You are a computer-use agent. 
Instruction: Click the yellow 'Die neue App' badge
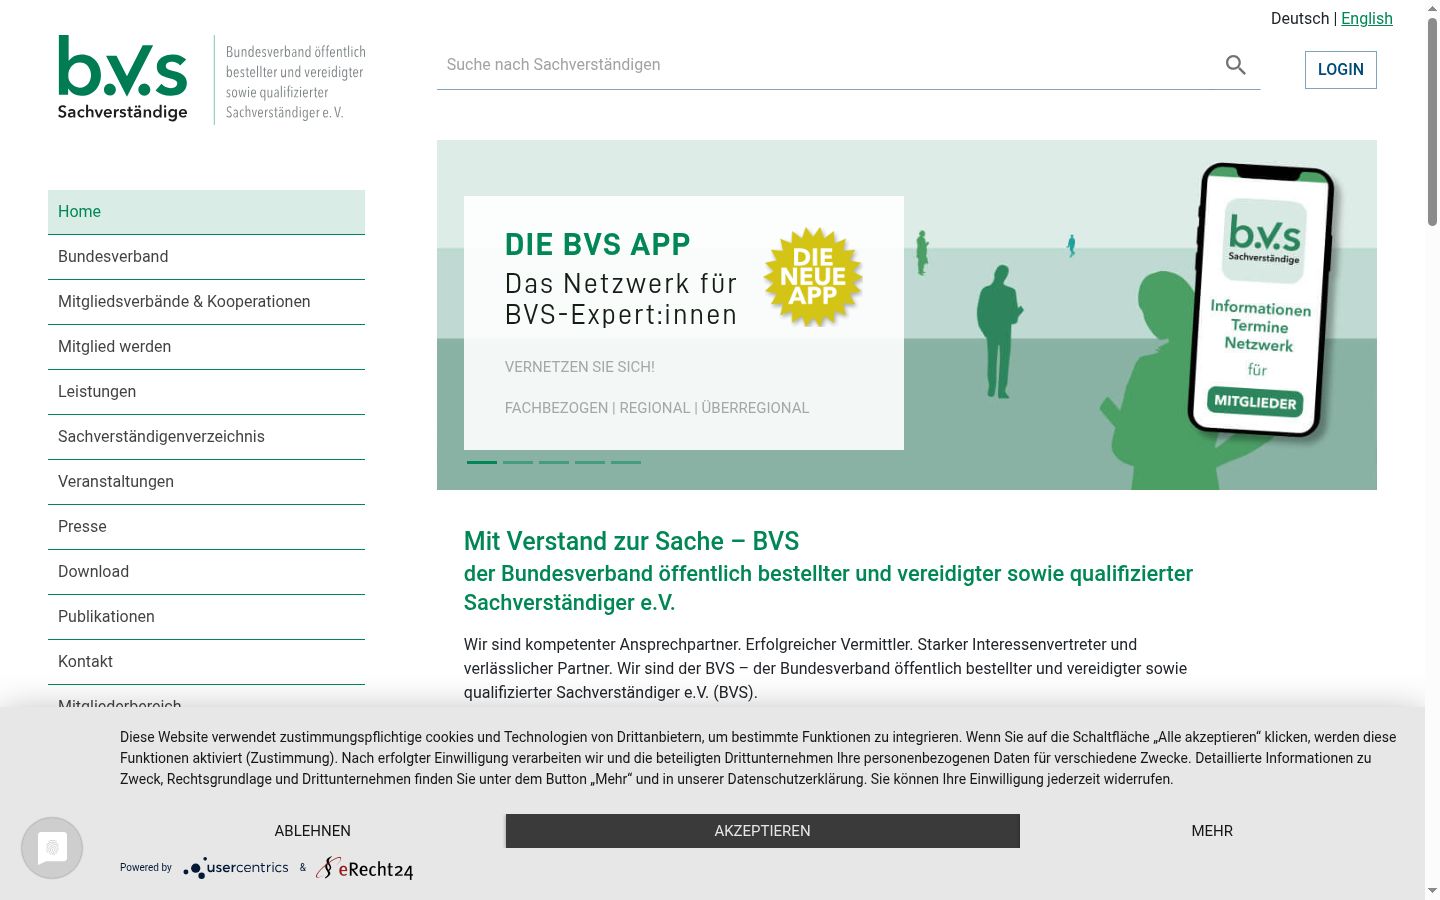(813, 277)
